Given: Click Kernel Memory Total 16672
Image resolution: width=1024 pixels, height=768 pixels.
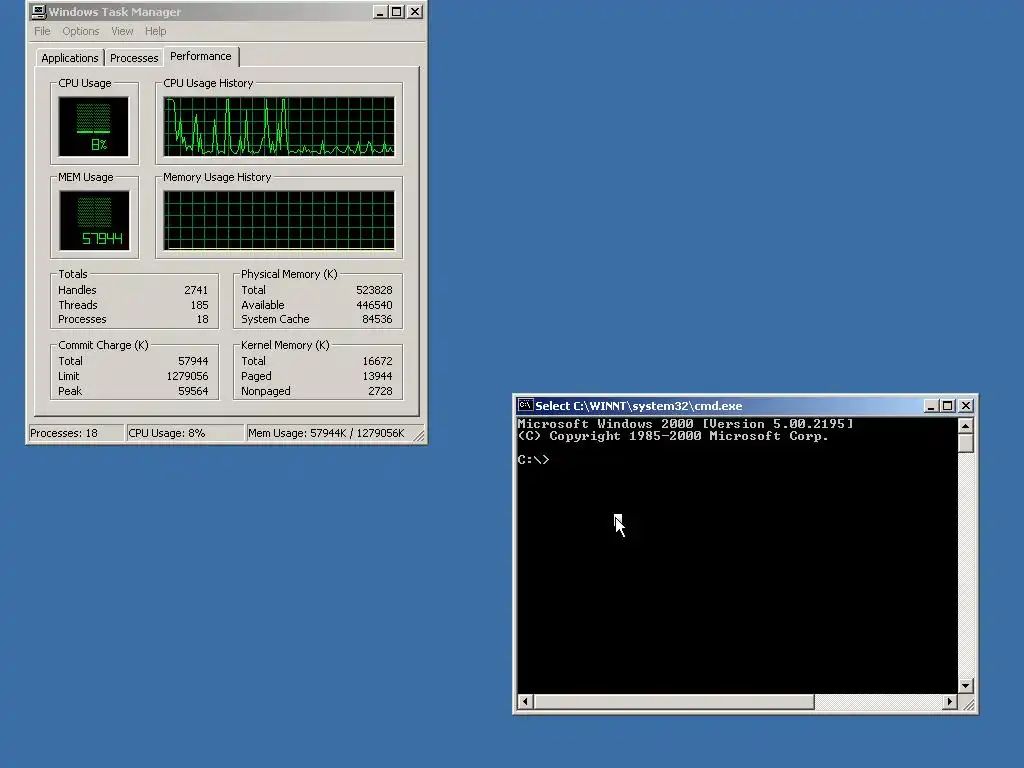Looking at the screenshot, I should click(x=377, y=361).
